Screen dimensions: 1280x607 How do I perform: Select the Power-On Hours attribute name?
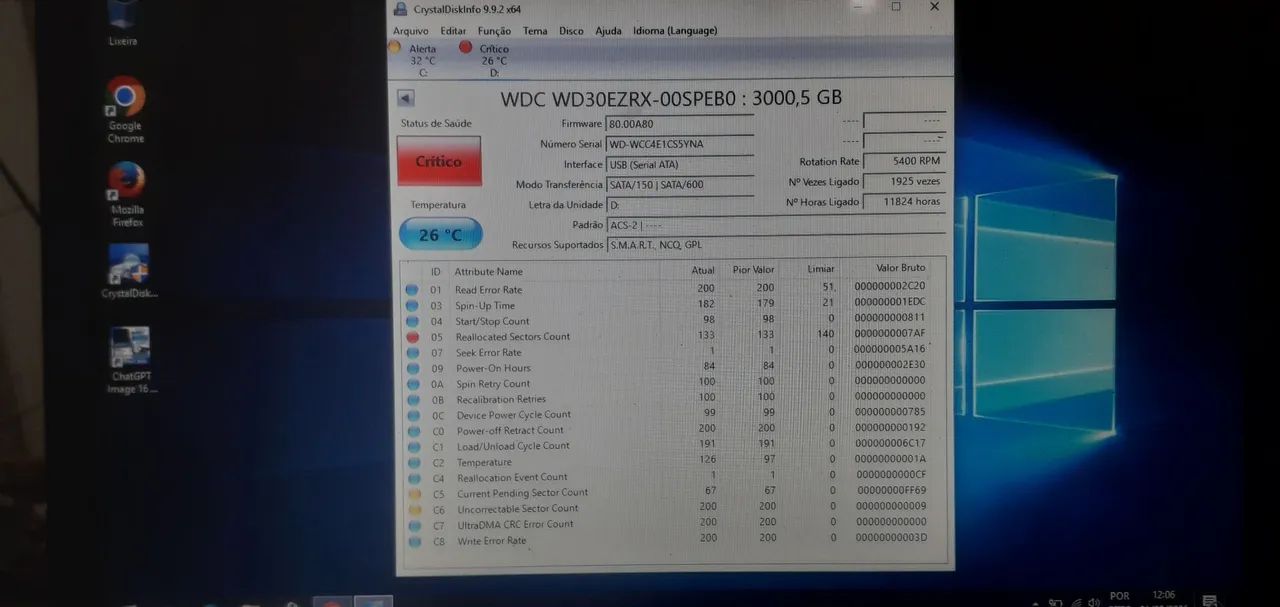click(x=493, y=368)
